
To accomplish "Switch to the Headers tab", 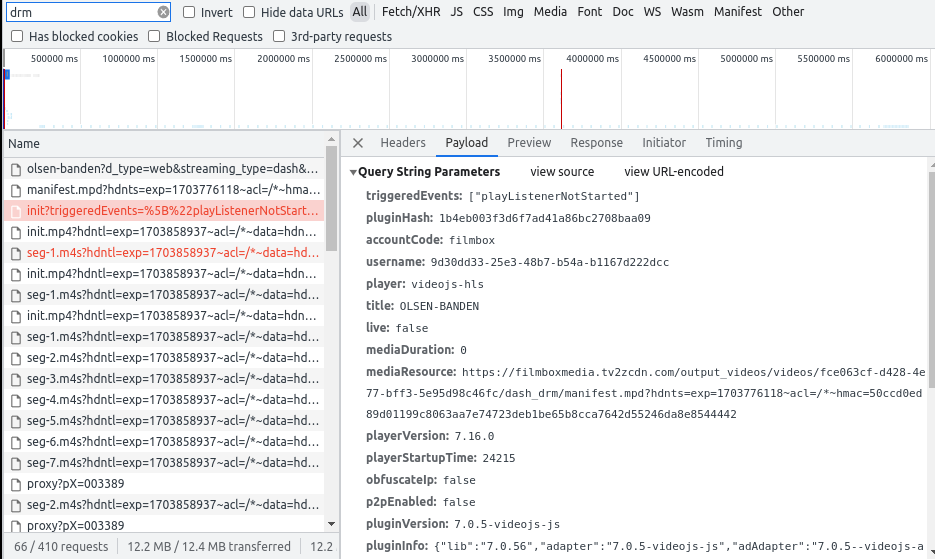I will [x=403, y=143].
